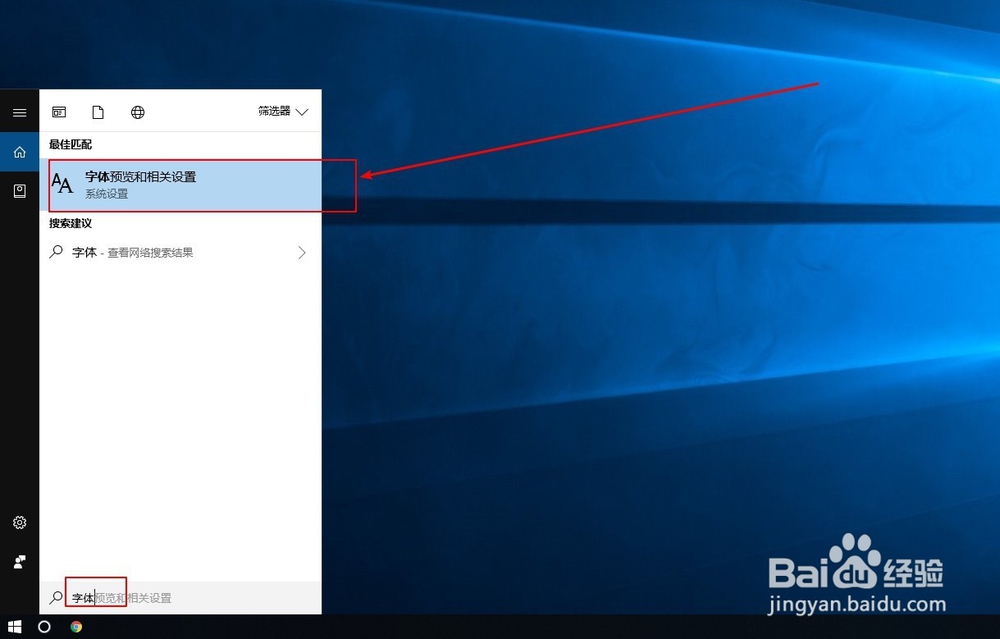Image resolution: width=1000 pixels, height=639 pixels.
Task: Click the AA font icon in best match
Action: [62, 184]
